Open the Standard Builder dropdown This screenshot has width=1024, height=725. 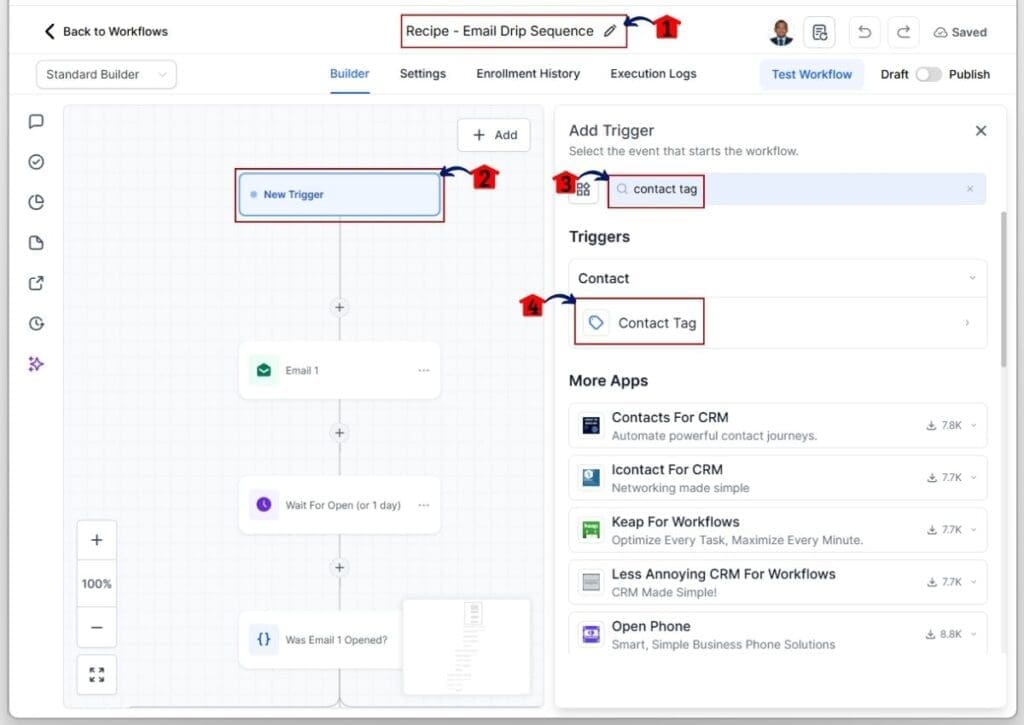tap(105, 74)
